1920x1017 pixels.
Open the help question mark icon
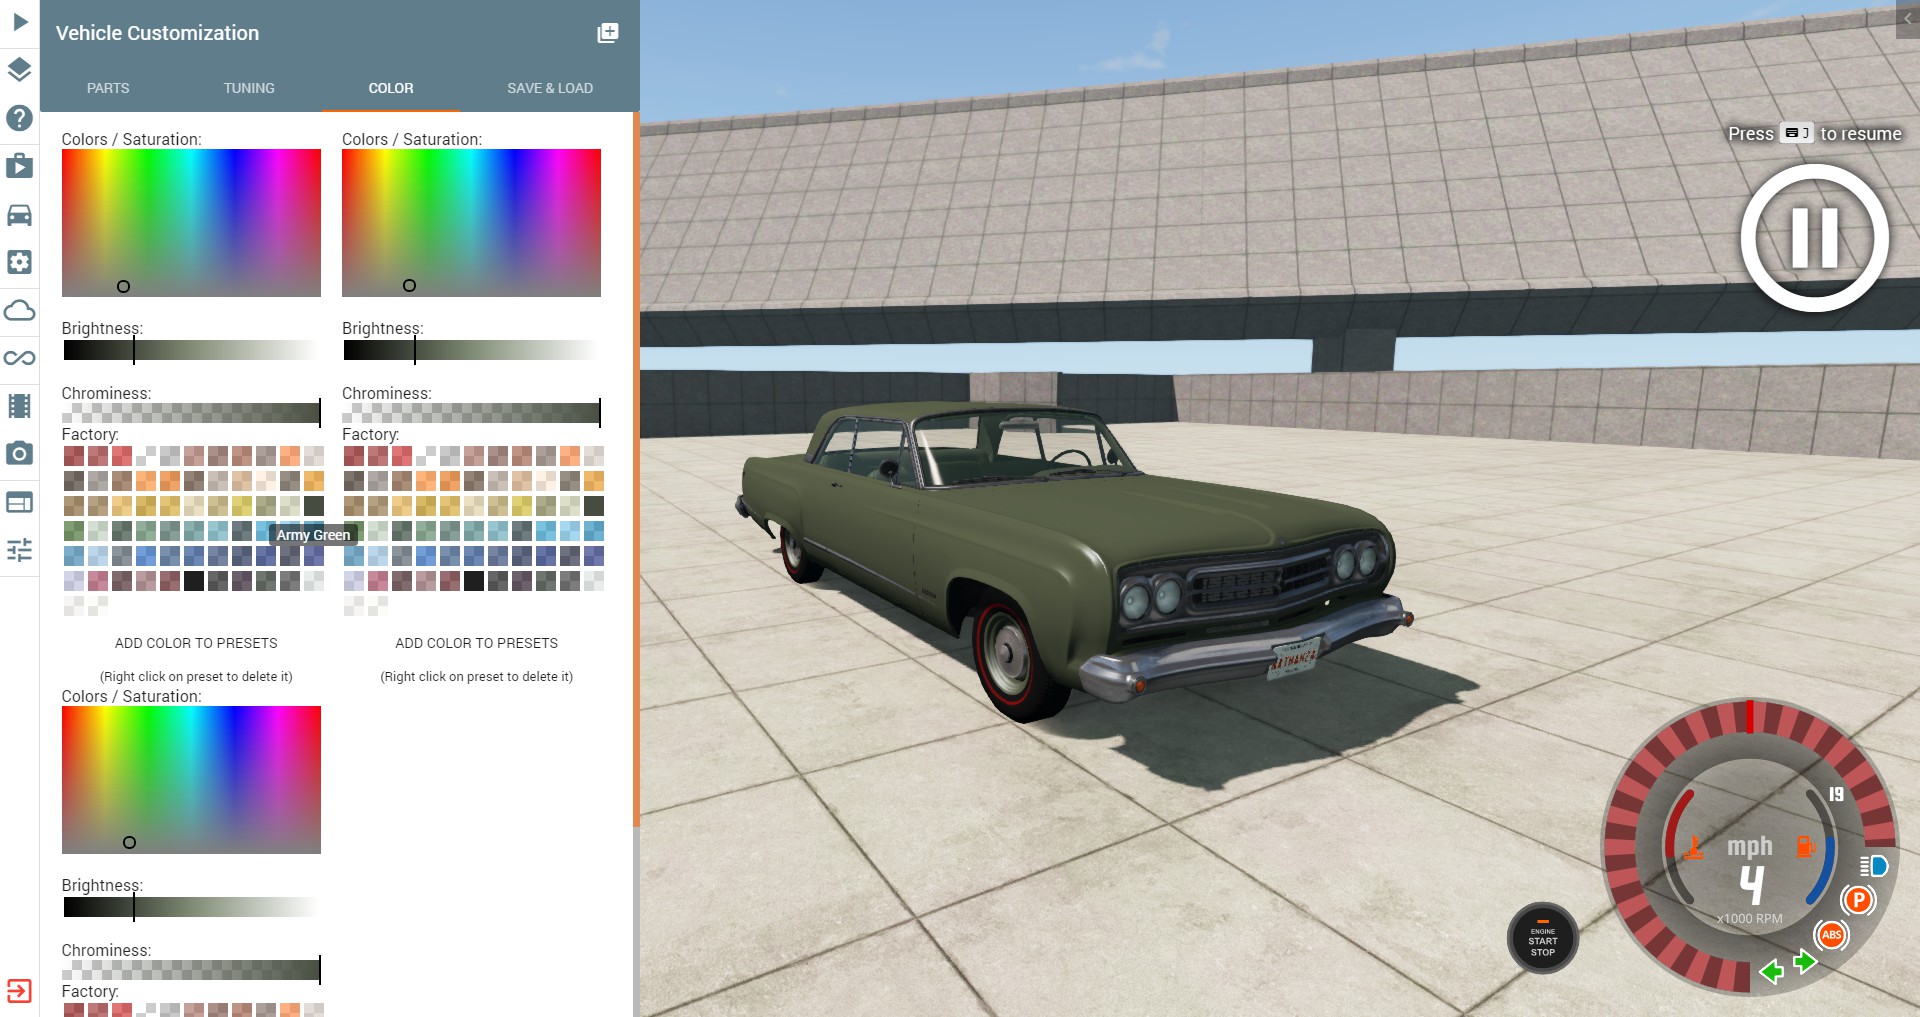click(19, 118)
